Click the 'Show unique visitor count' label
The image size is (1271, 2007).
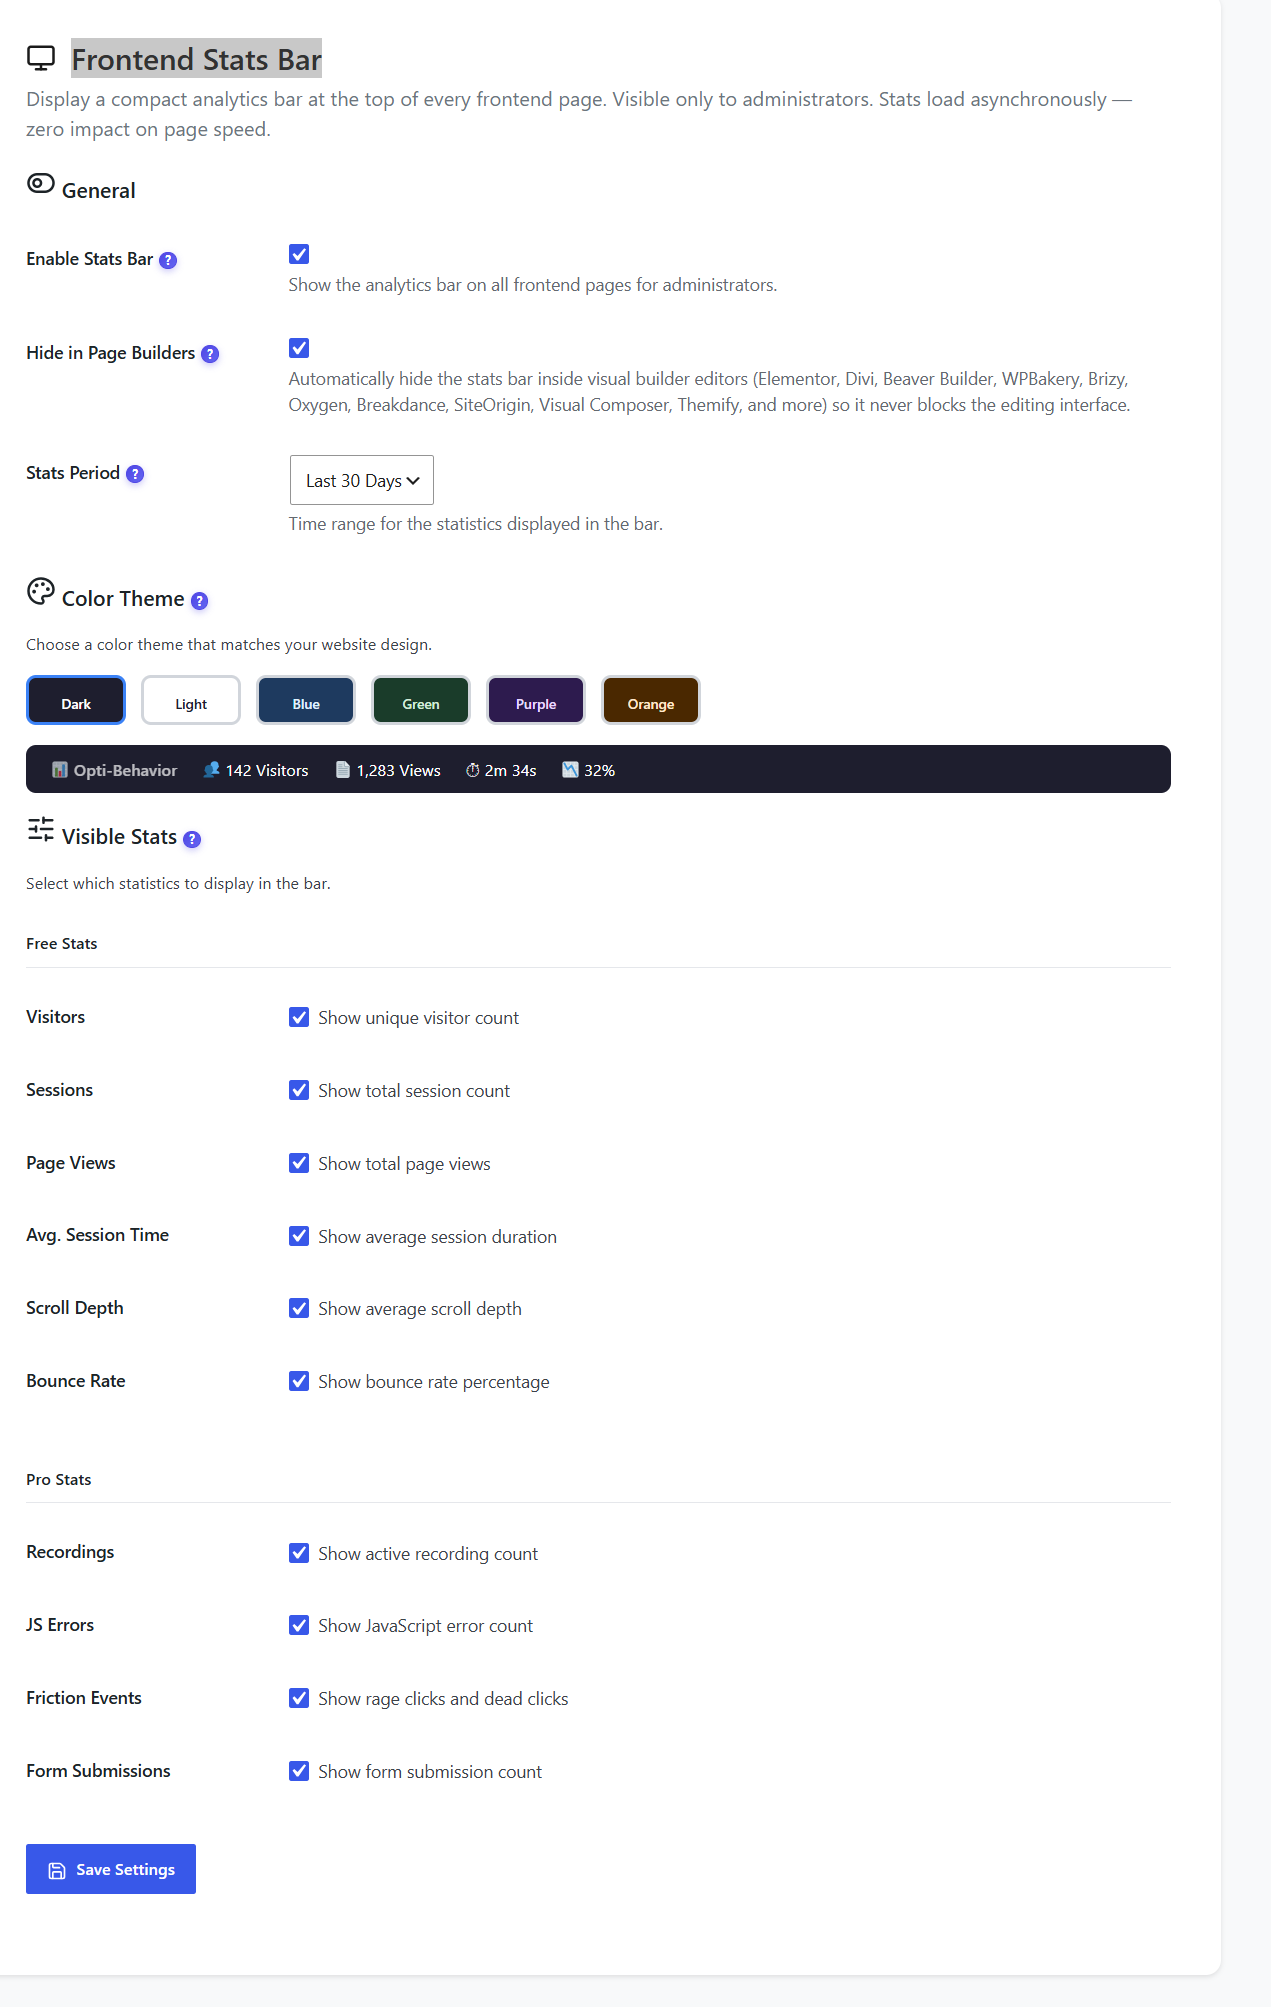(x=419, y=1018)
